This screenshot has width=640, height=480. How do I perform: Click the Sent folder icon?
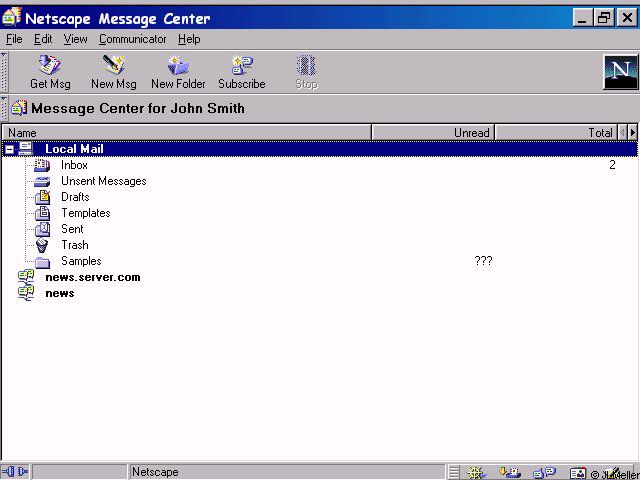click(x=42, y=229)
